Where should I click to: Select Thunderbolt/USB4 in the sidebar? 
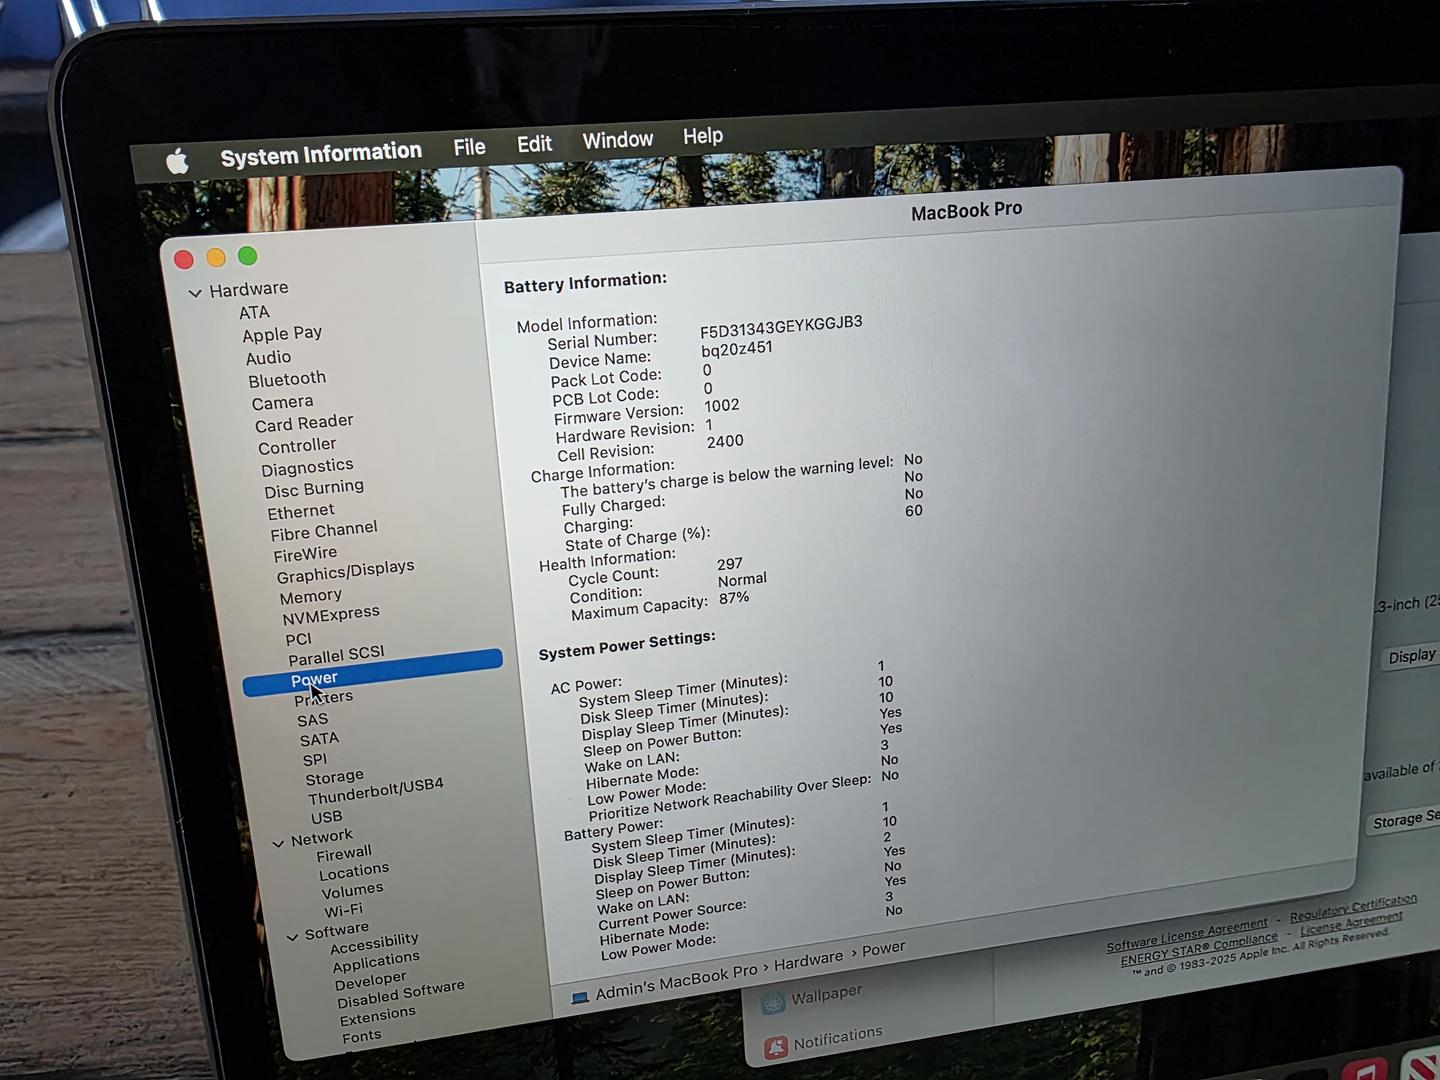coord(375,791)
